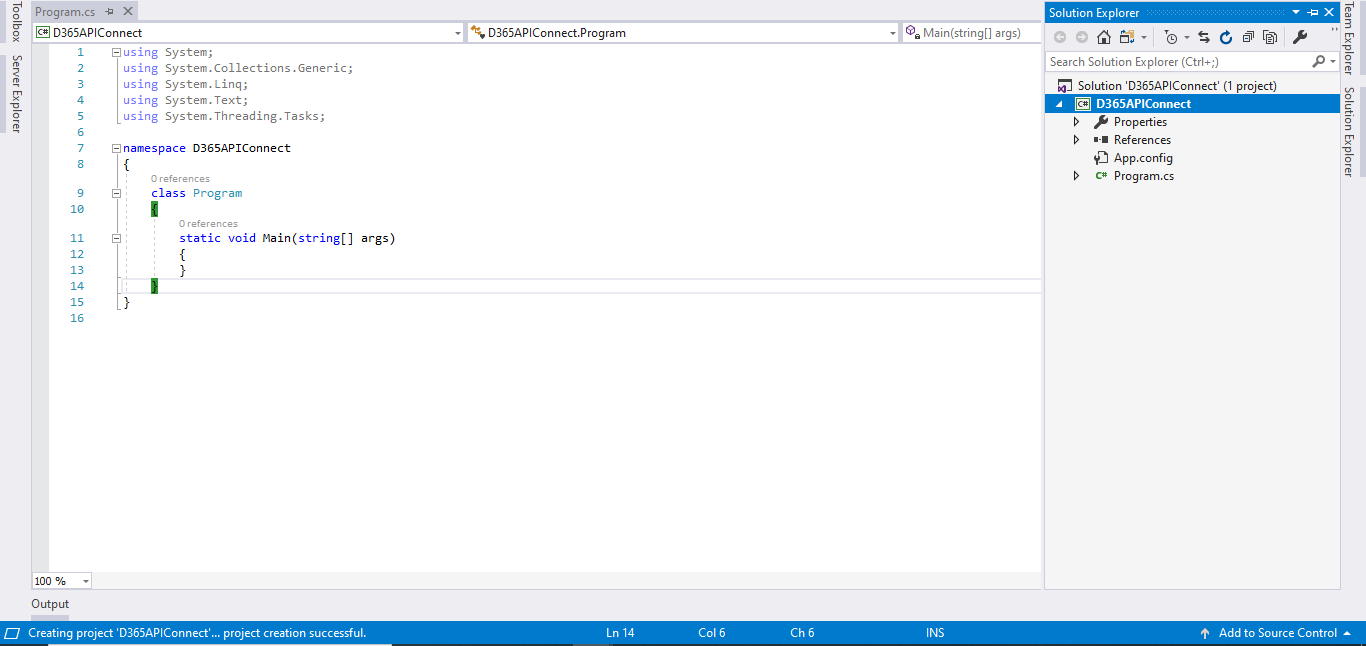Viewport: 1366px width, 646px height.
Task: Click the 'Ln 14' status bar entry
Action: 620,633
